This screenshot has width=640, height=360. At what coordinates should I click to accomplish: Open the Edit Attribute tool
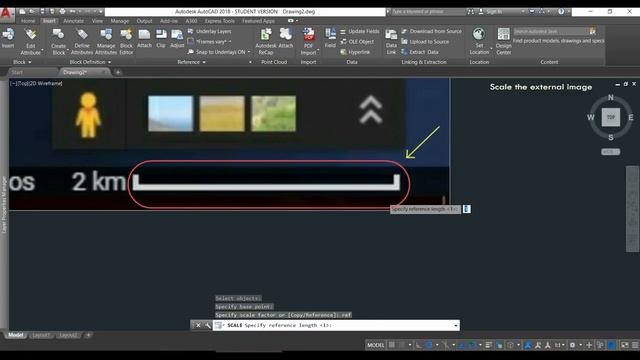point(30,35)
